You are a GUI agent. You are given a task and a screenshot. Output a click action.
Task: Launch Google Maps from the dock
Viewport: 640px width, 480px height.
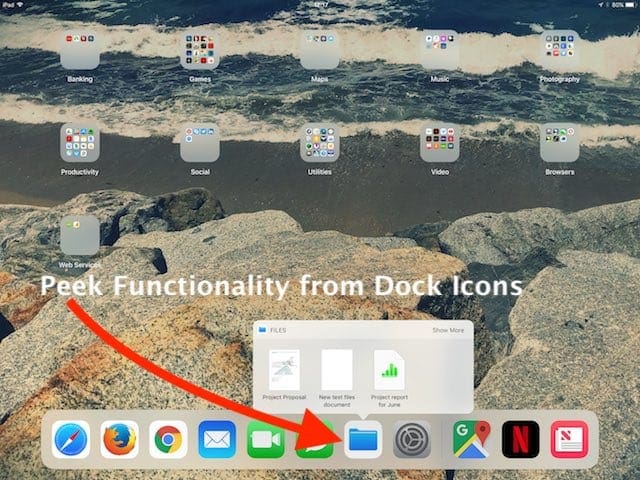coord(471,439)
